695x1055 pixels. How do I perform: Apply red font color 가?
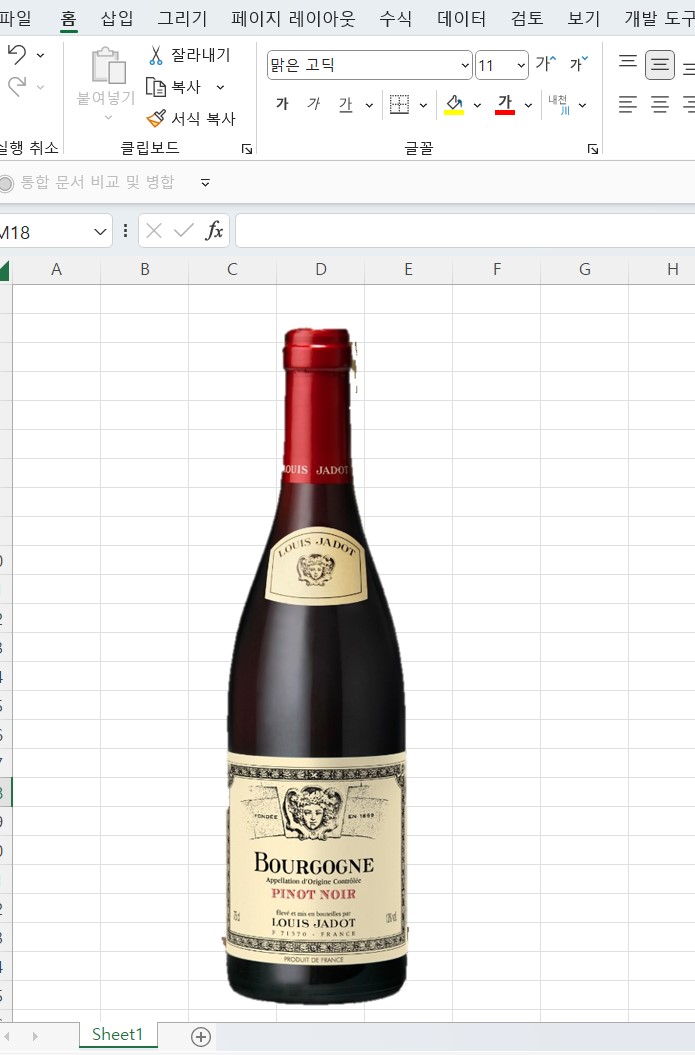tap(505, 104)
